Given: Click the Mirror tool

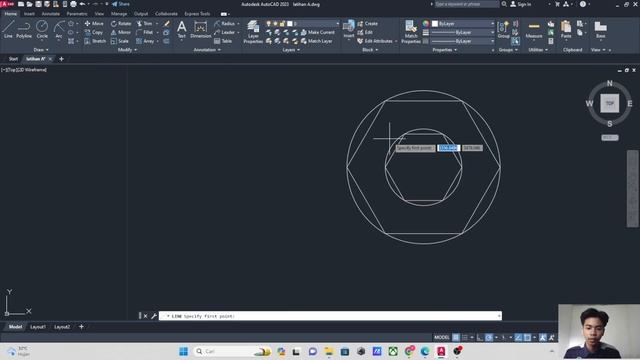Looking at the screenshot, I should point(121,32).
